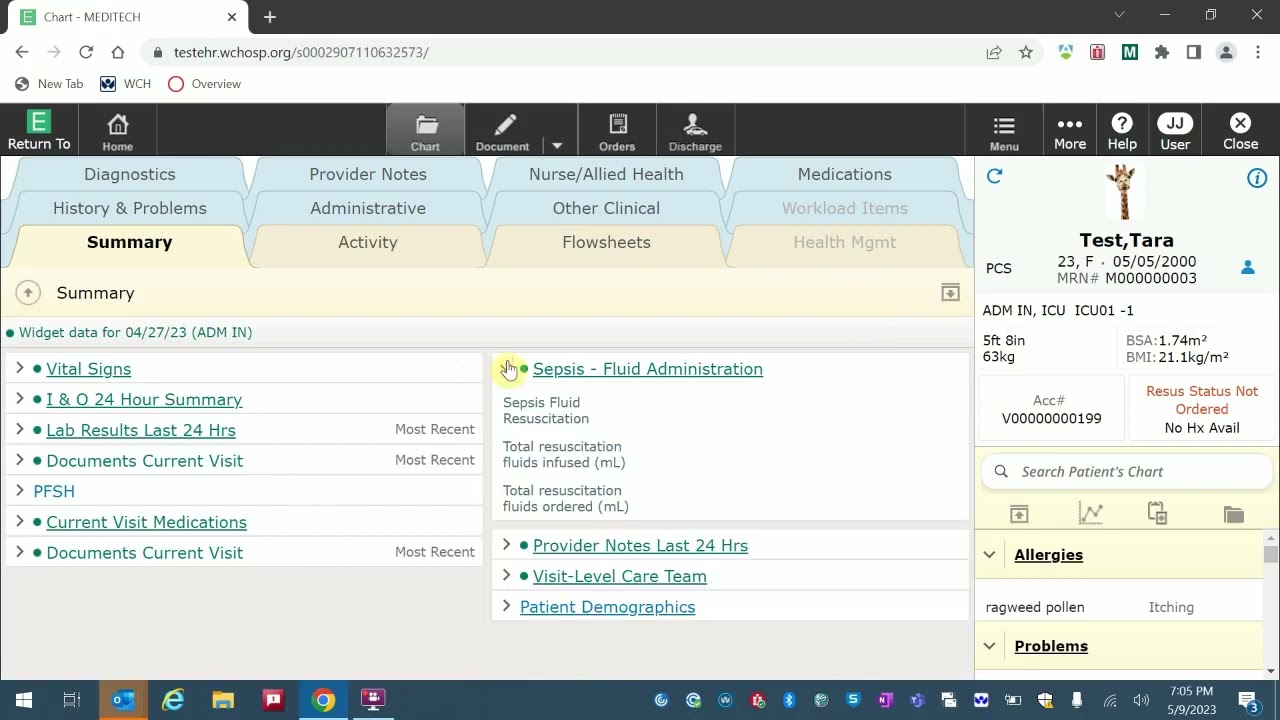The image size is (1280, 720).
Task: Click the blue person icon beside the MRN
Action: coord(1248,267)
